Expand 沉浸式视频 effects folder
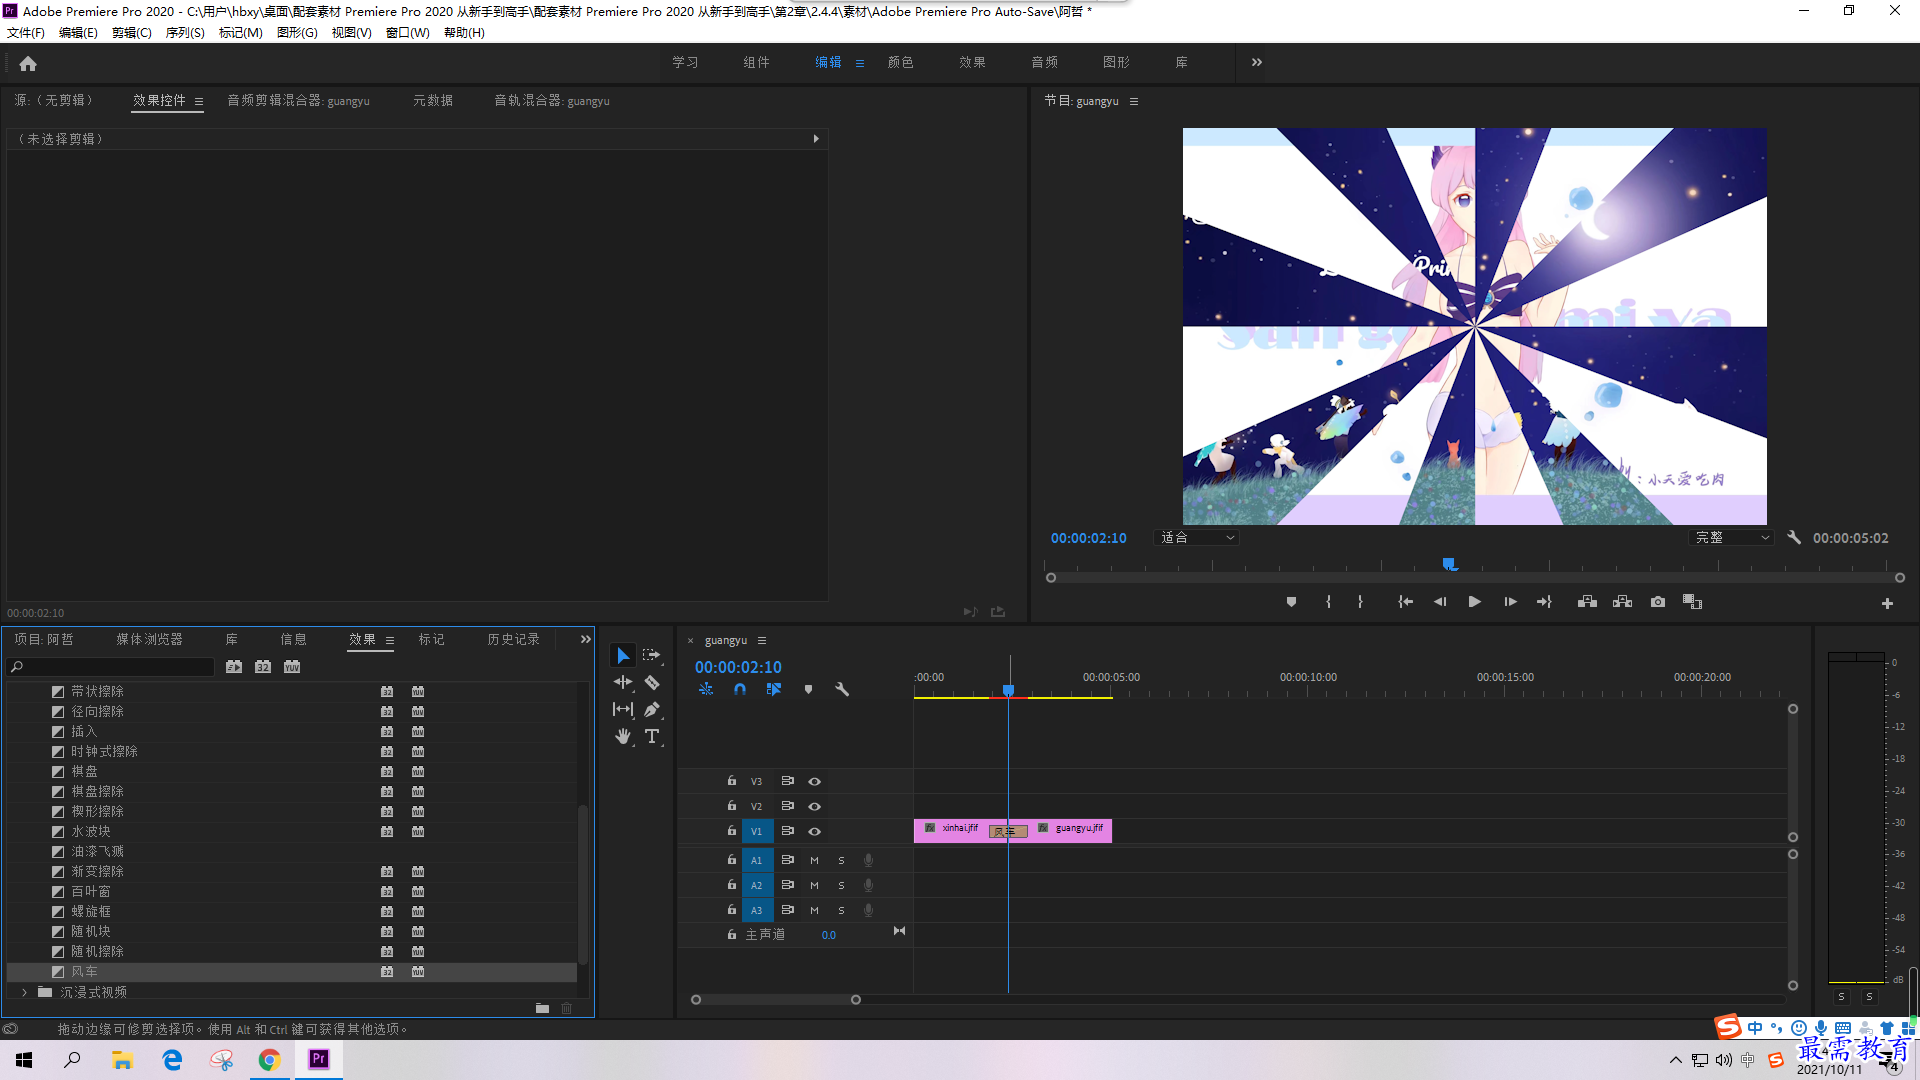 (x=25, y=992)
